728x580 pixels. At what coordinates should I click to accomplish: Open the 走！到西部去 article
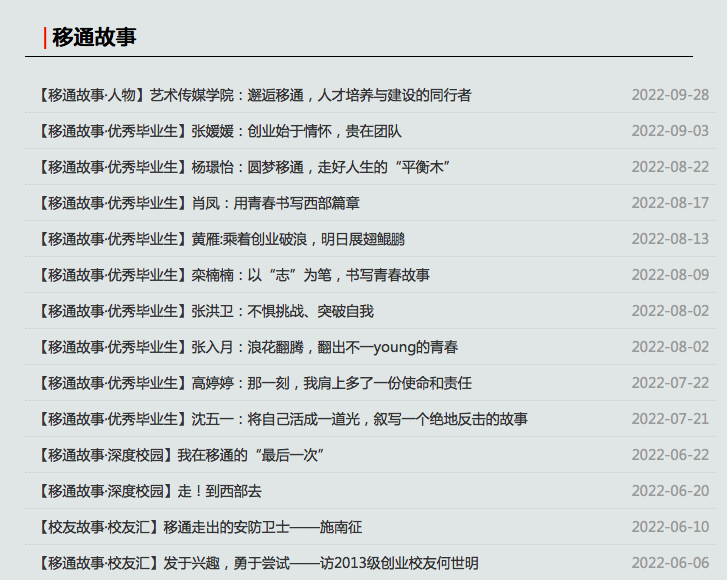(148, 491)
